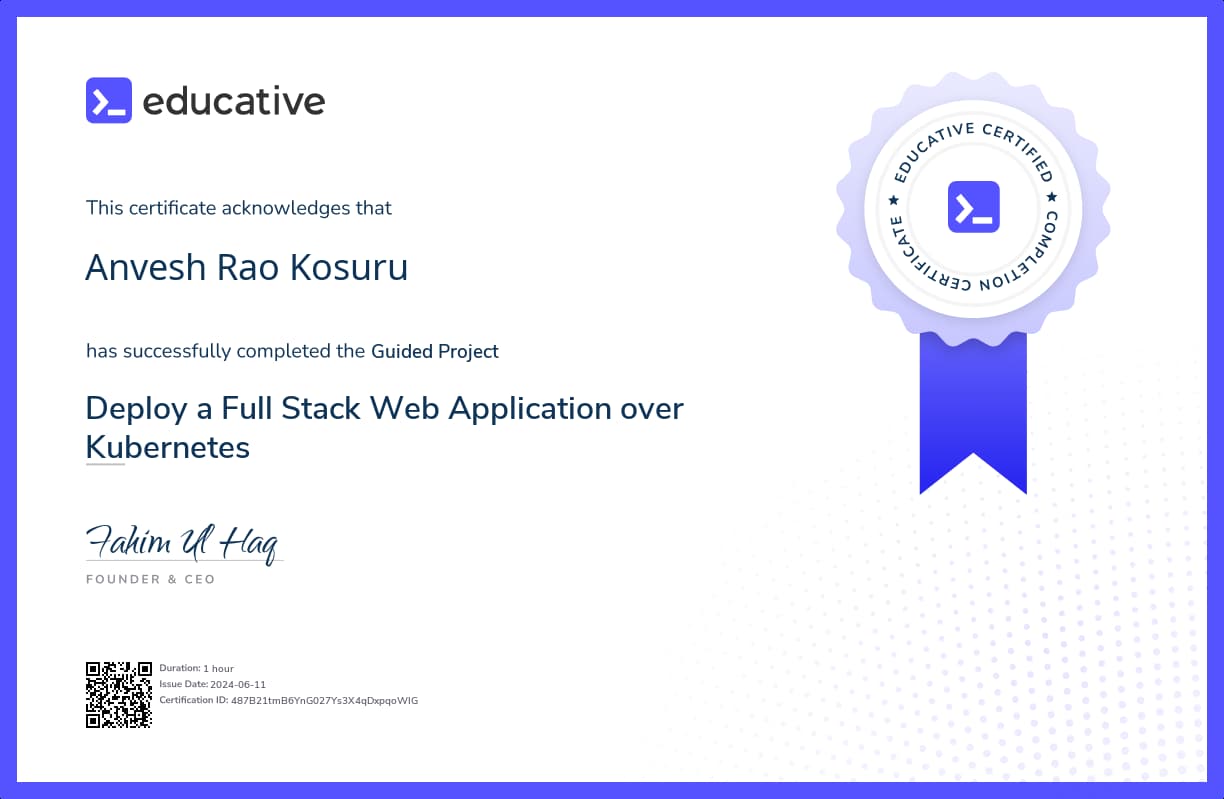
Task: Select the text 'This certificate acknowledges that'
Action: [239, 208]
